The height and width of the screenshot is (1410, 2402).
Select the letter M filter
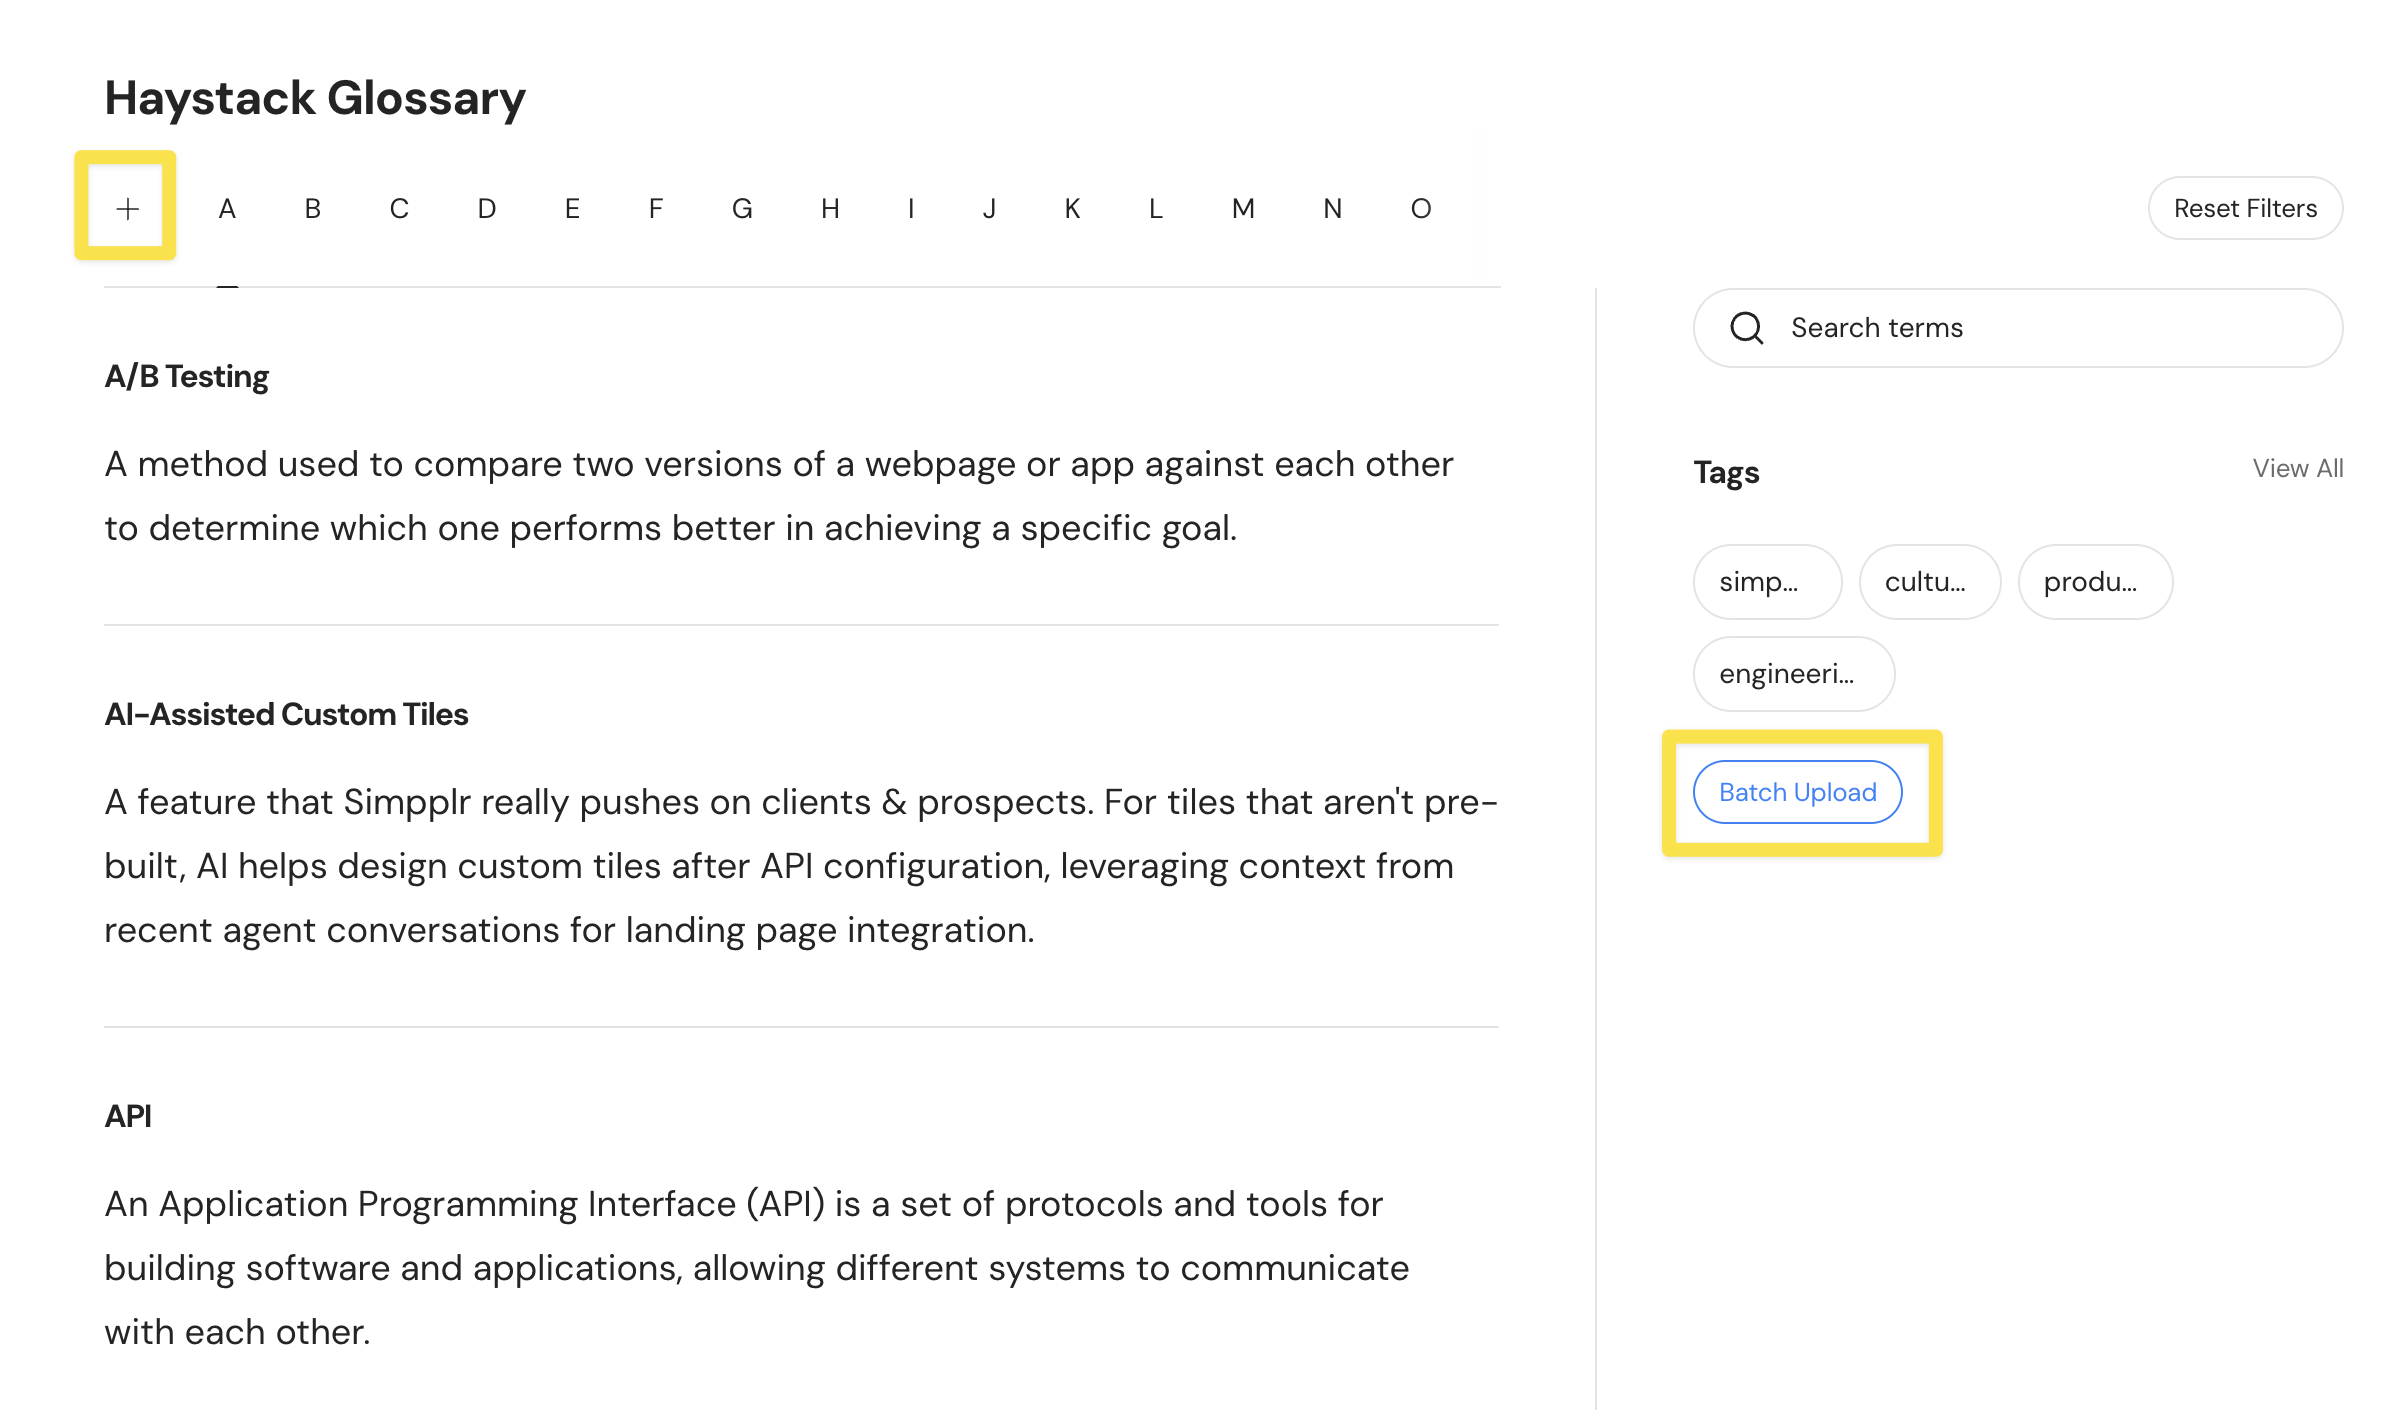(1243, 208)
